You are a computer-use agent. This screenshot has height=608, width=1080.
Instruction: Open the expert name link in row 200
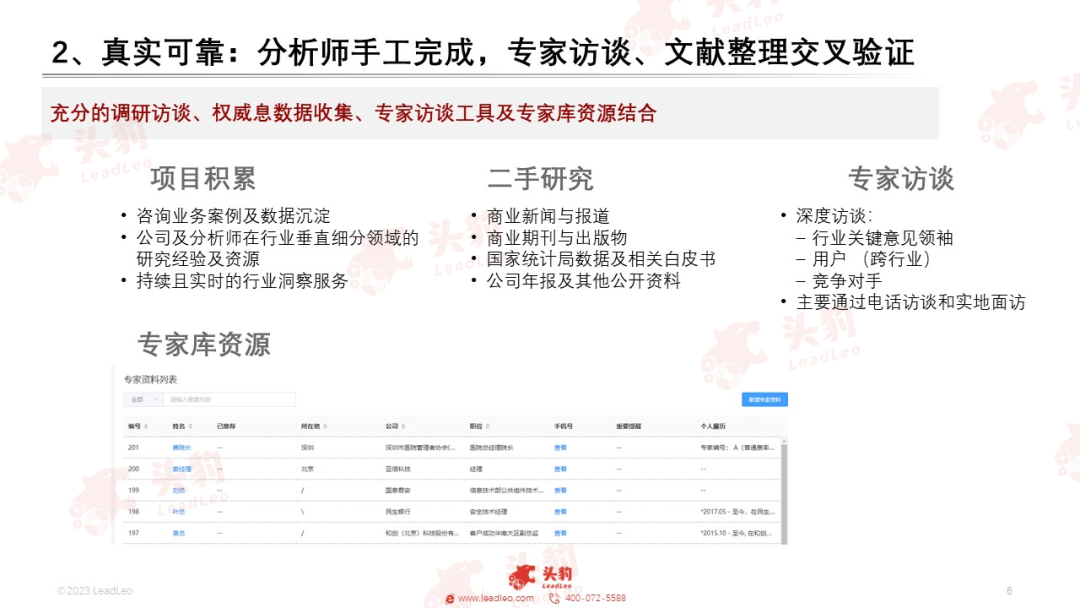coord(181,469)
